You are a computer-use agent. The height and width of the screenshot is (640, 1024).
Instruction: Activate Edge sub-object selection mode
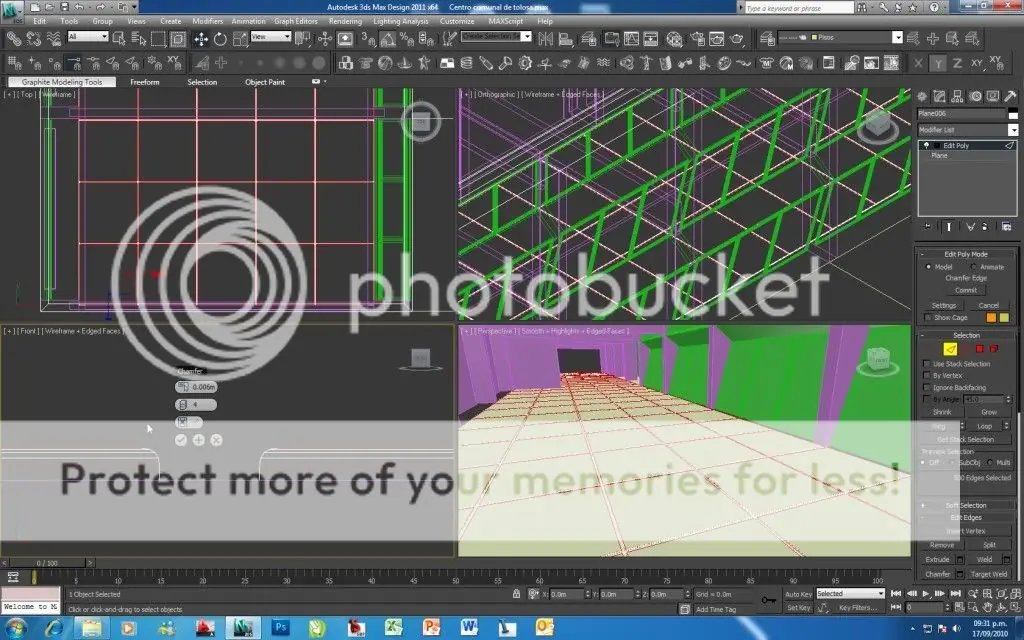(952, 348)
